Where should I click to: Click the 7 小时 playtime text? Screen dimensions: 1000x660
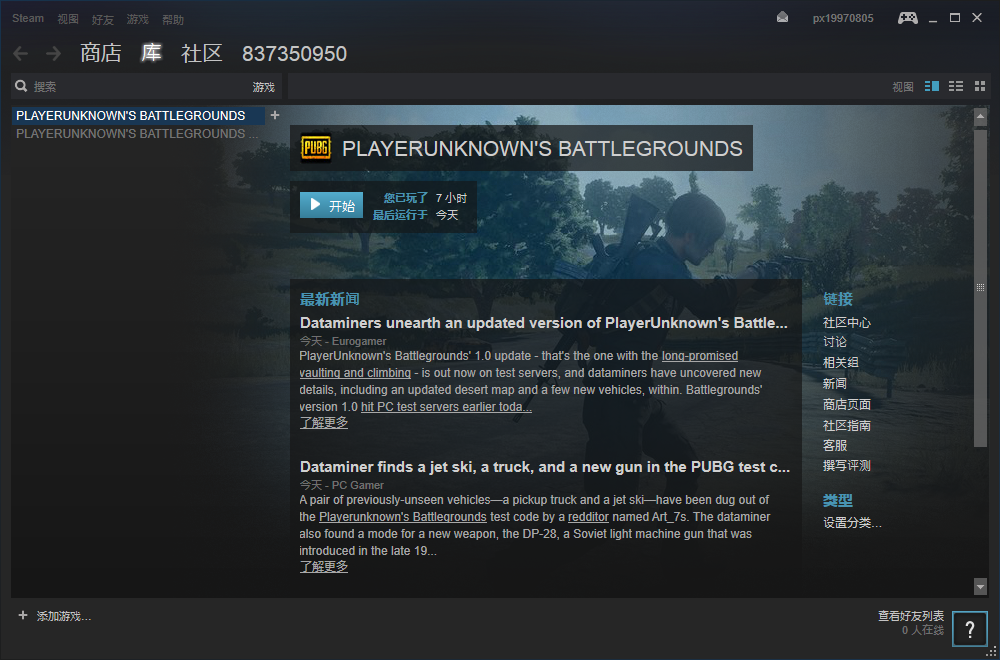(451, 198)
